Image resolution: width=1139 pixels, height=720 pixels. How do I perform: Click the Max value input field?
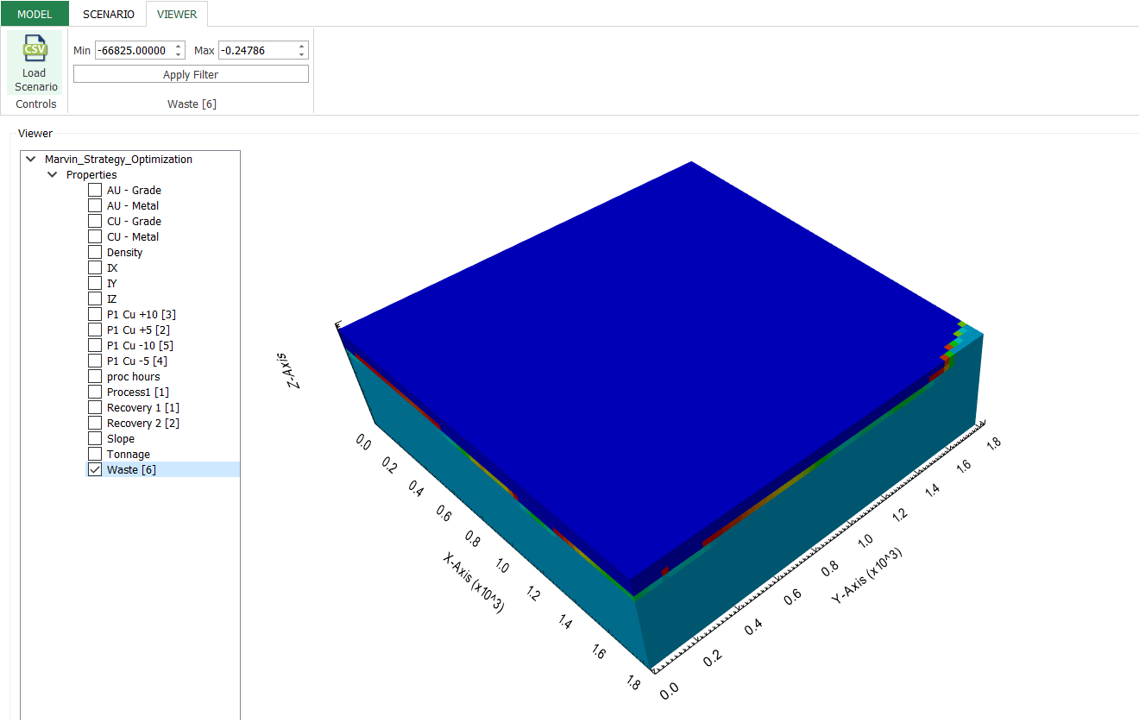tap(256, 50)
